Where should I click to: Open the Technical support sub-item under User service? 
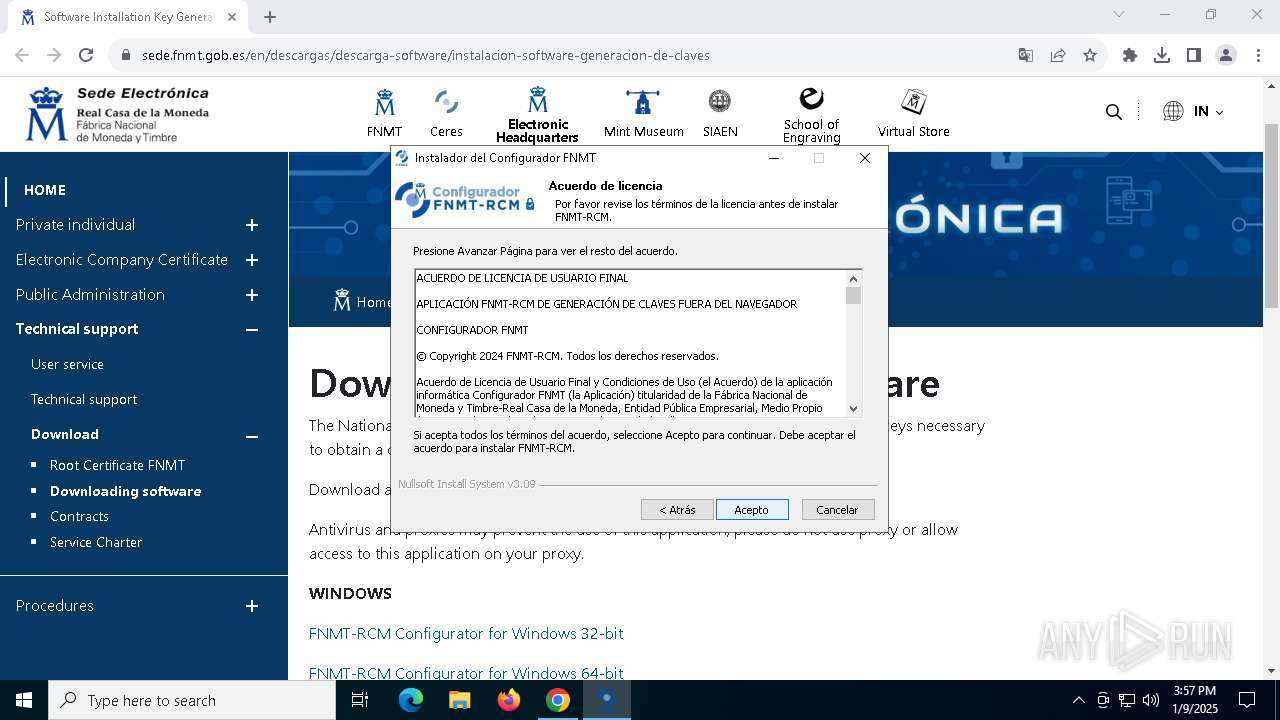(84, 399)
